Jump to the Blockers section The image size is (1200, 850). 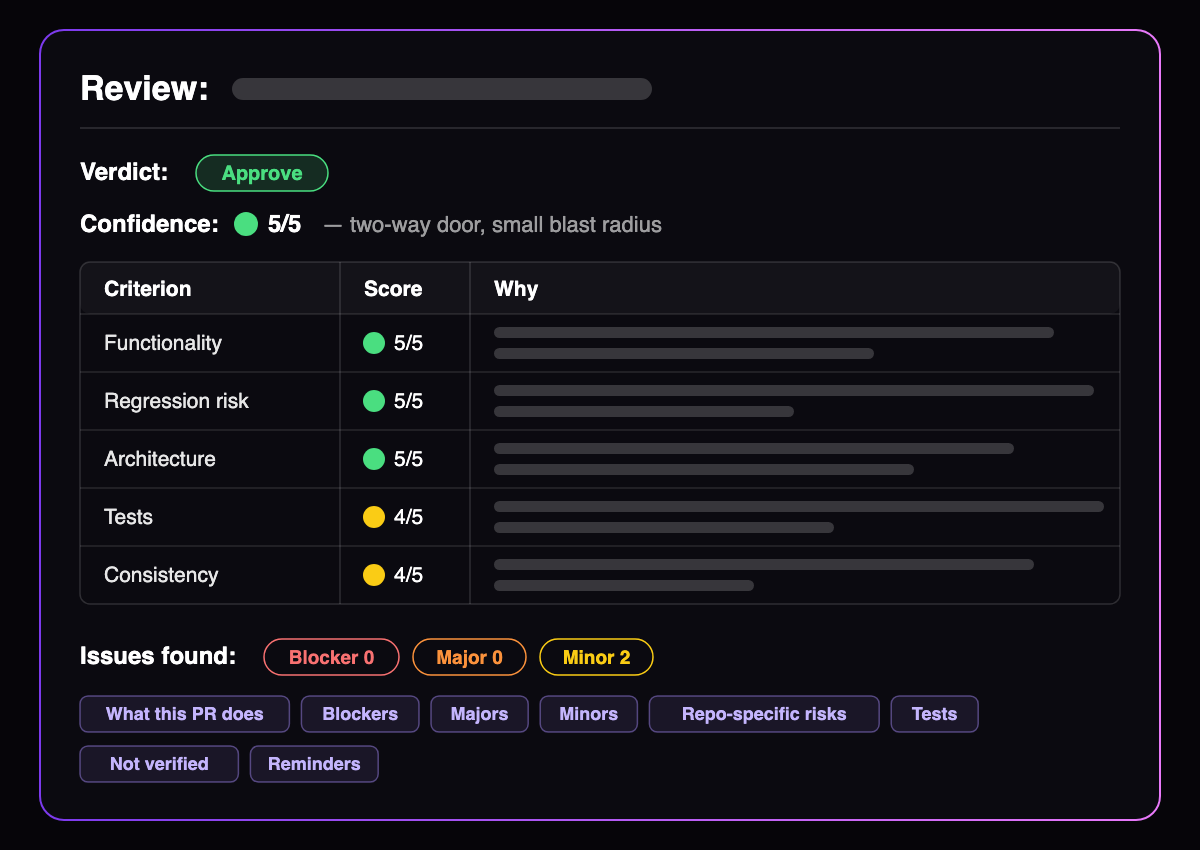[x=360, y=714]
